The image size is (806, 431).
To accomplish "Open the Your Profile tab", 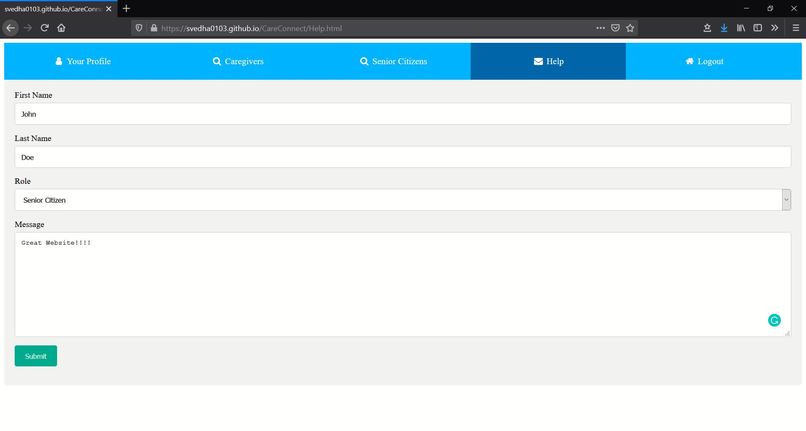I will point(83,61).
